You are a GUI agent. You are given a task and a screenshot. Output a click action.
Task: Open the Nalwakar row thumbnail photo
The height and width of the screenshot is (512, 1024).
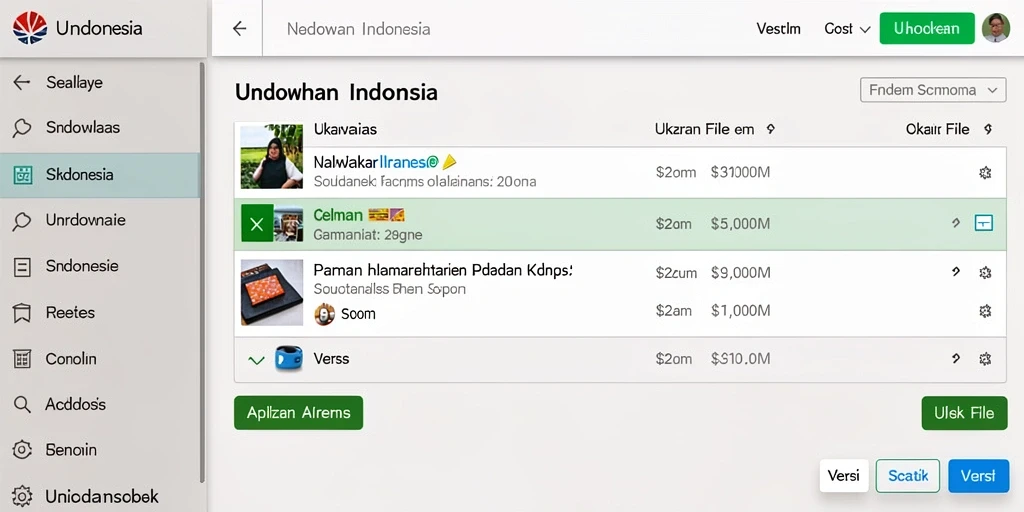click(272, 157)
